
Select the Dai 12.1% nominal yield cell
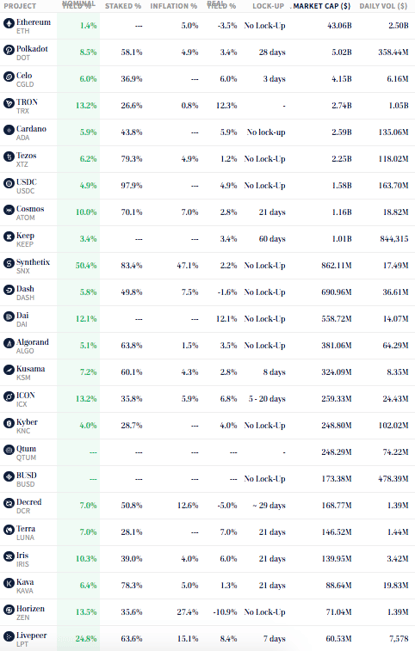click(86, 319)
